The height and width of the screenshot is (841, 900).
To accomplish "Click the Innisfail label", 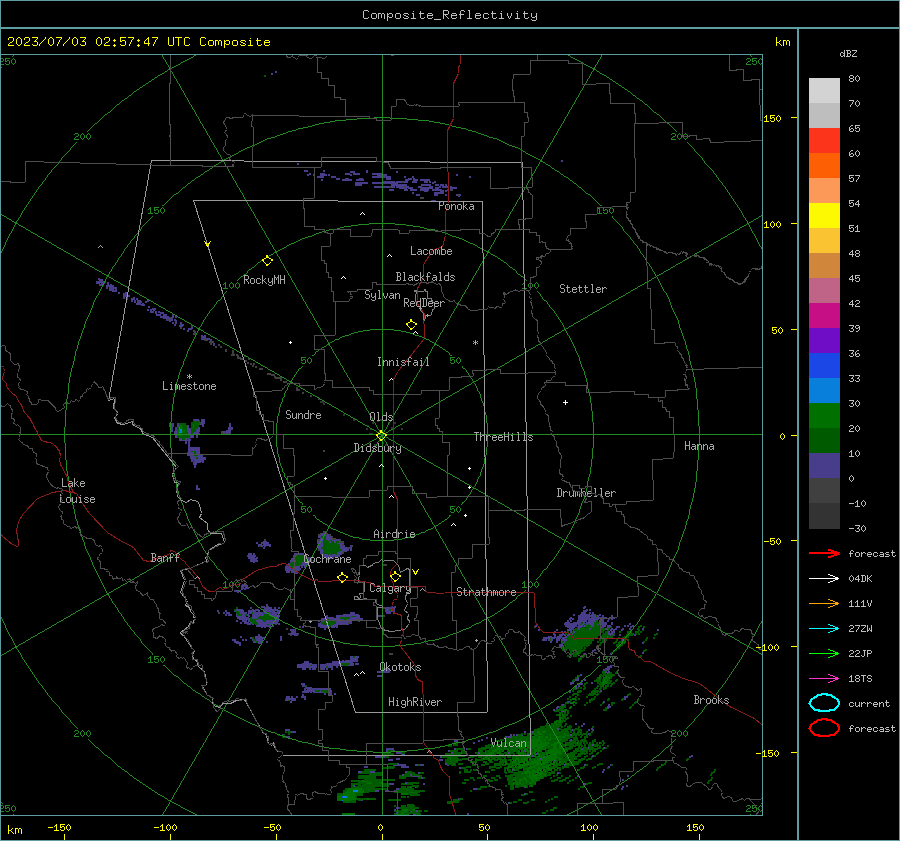I will [403, 362].
